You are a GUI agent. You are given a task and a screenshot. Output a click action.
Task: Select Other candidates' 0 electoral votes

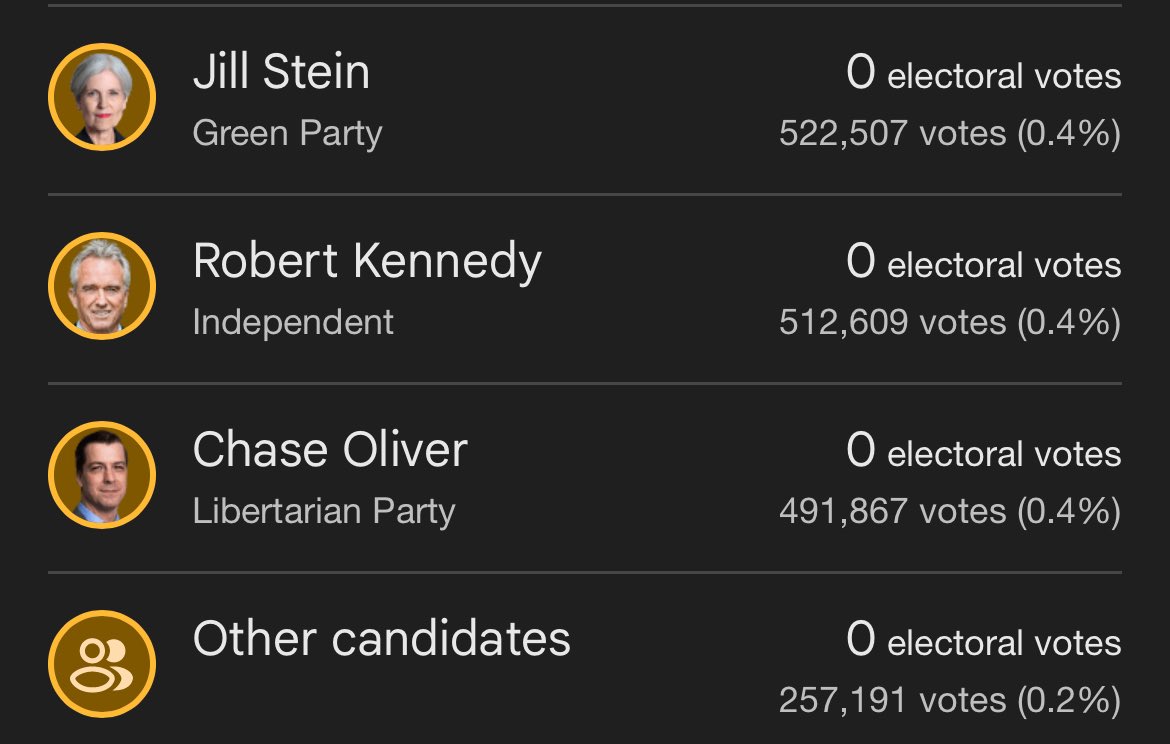983,640
